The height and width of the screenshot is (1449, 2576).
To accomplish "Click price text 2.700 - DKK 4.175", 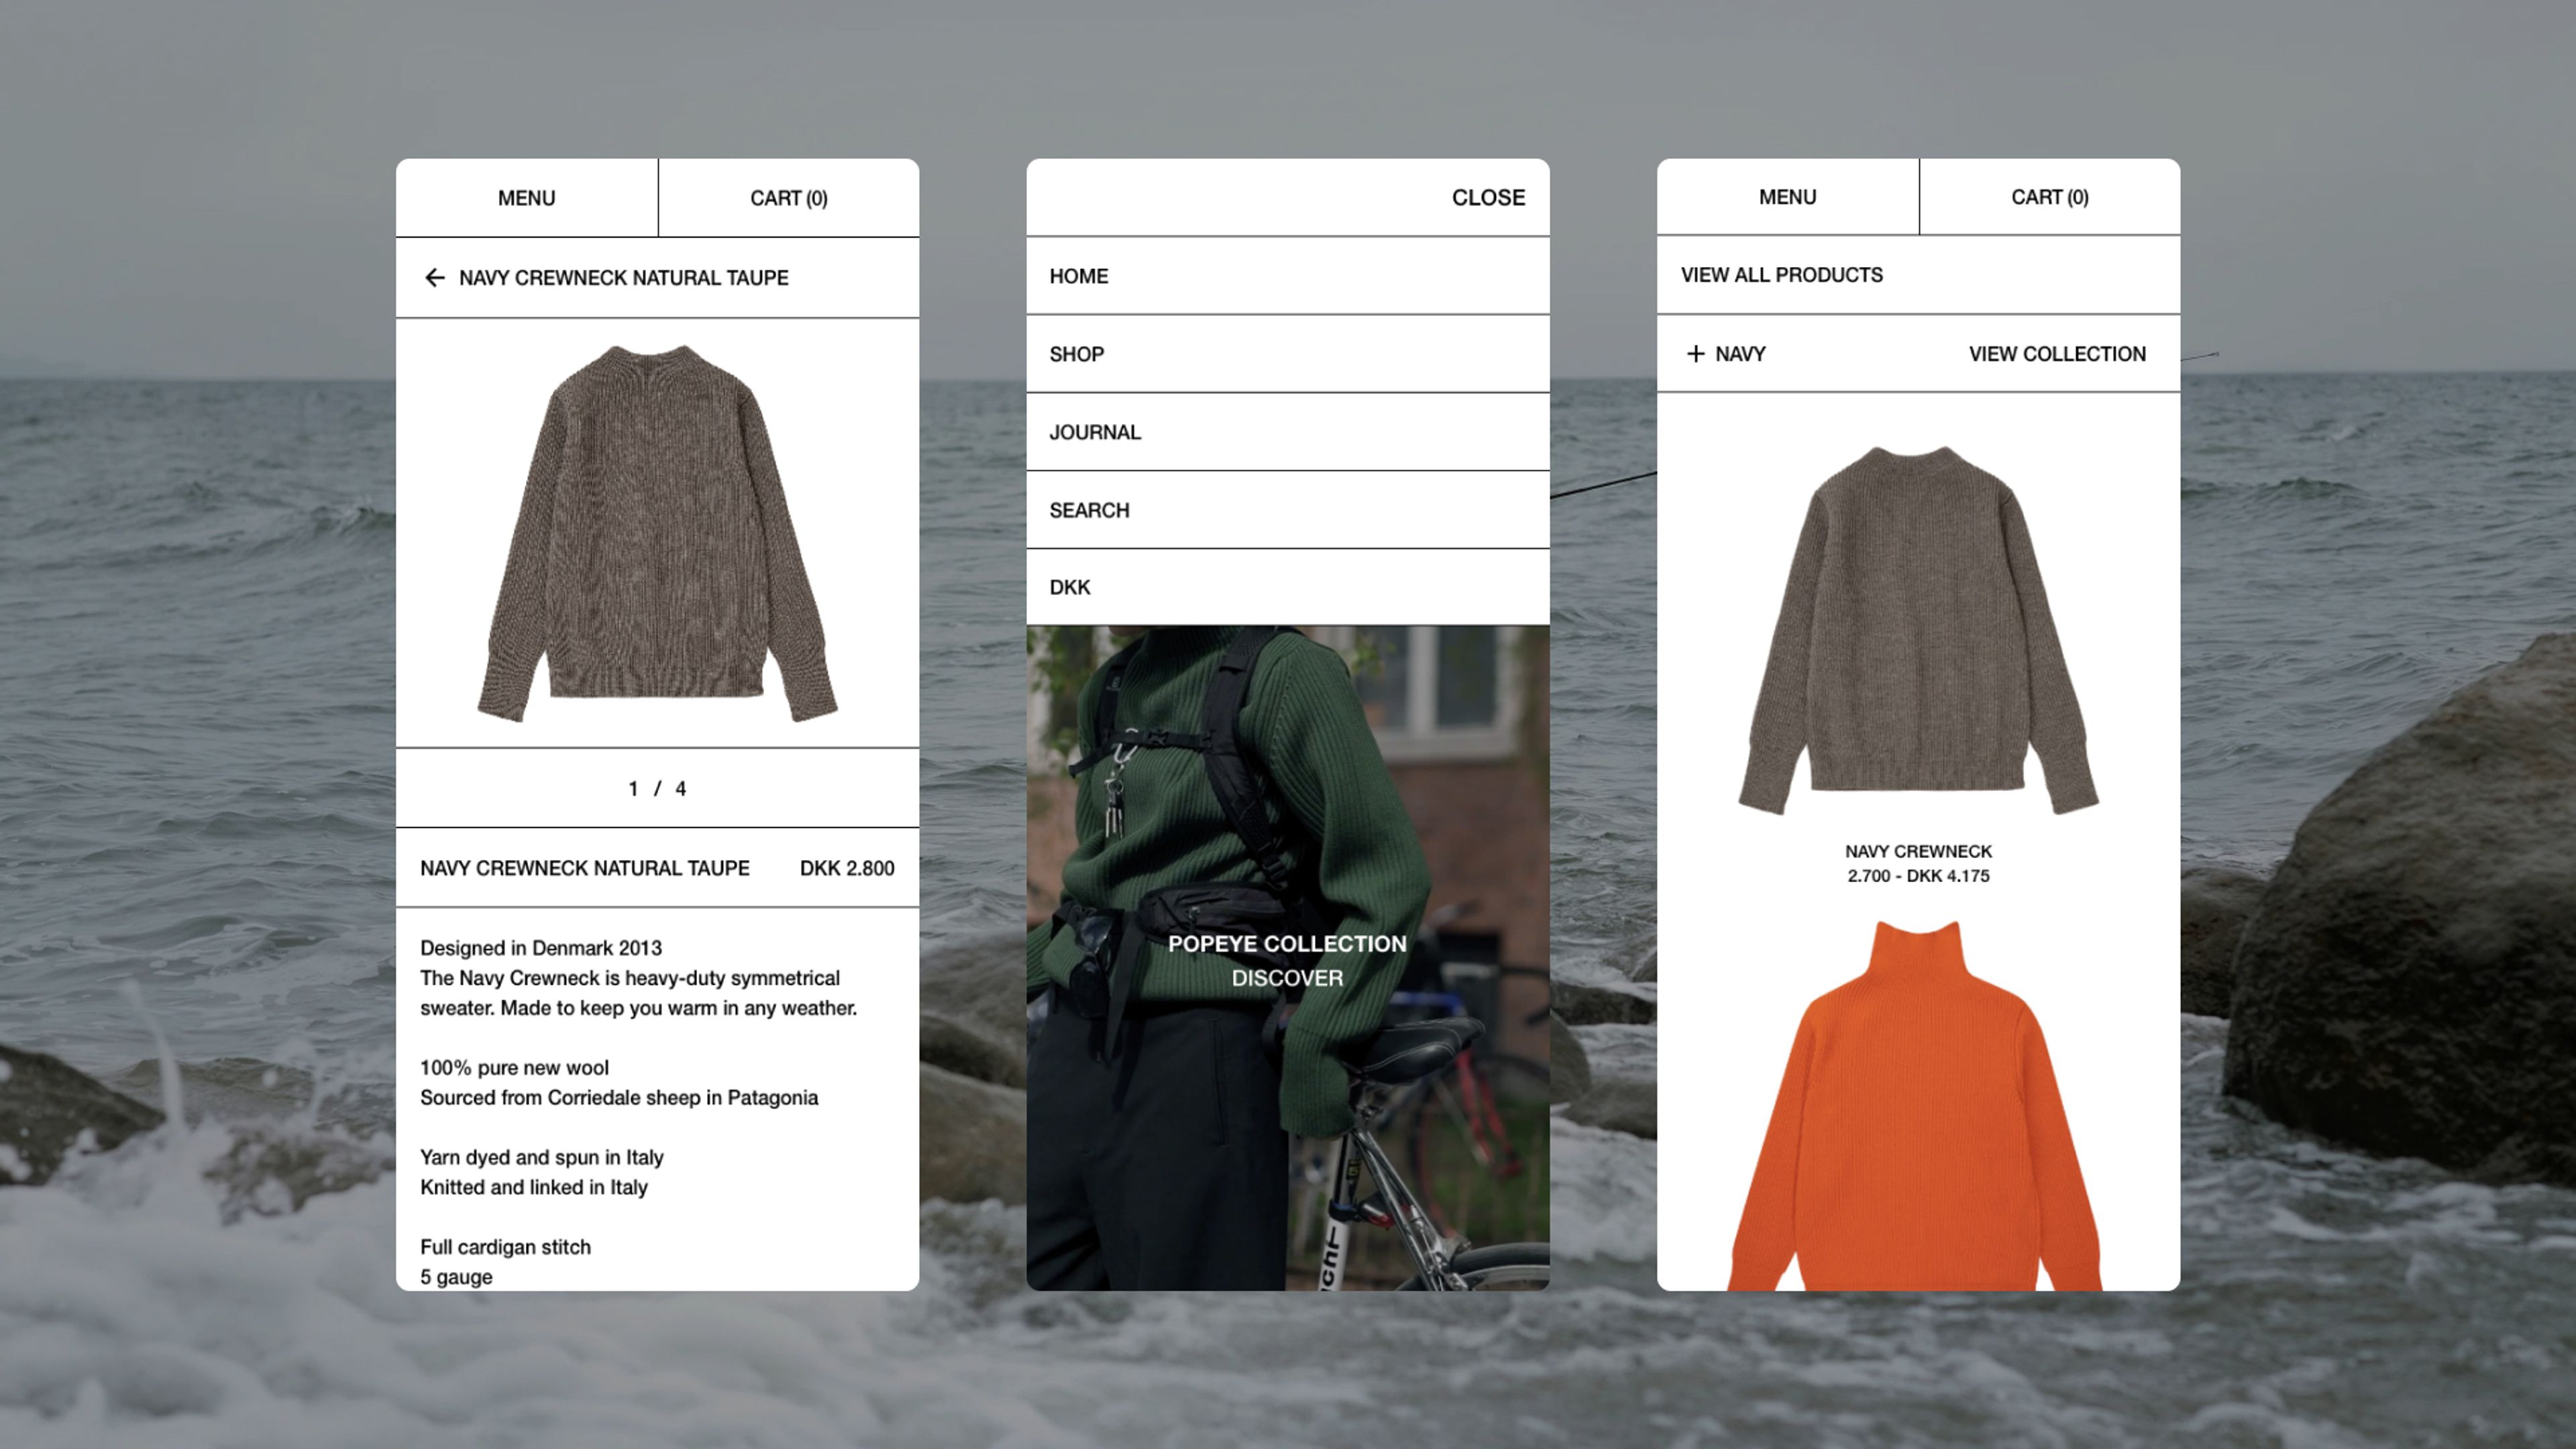I will (1918, 876).
